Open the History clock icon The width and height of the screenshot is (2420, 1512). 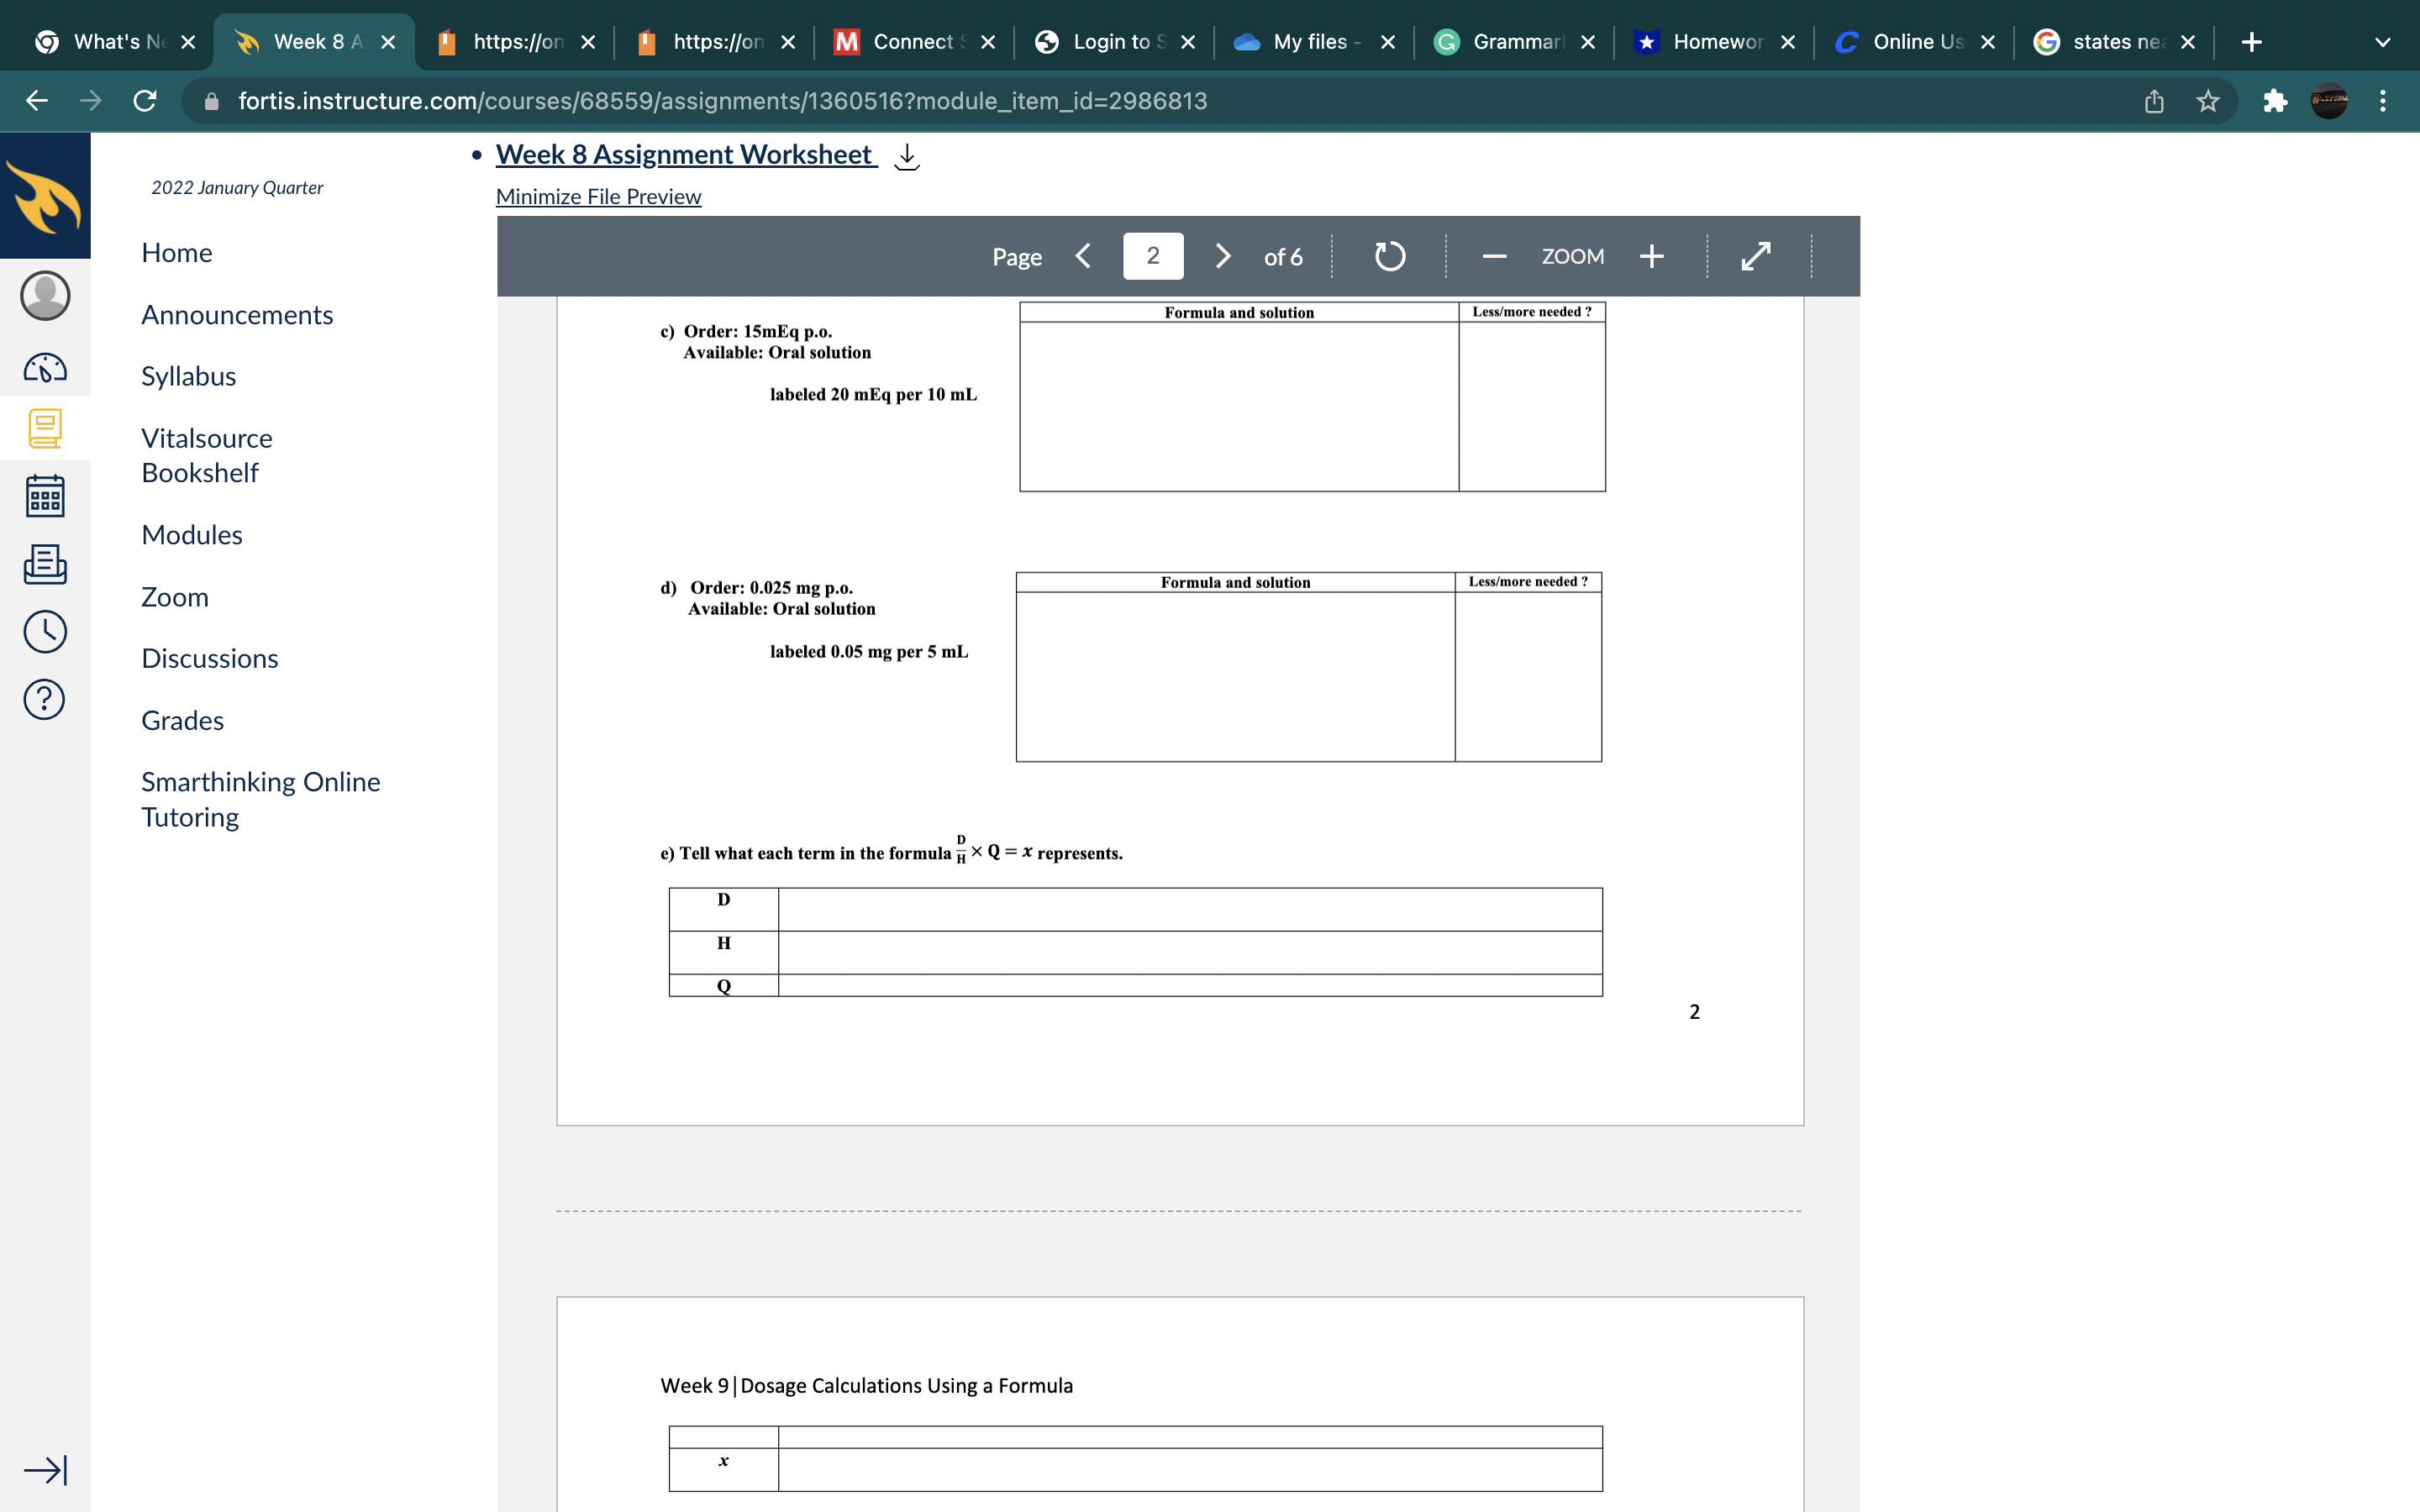click(x=45, y=632)
